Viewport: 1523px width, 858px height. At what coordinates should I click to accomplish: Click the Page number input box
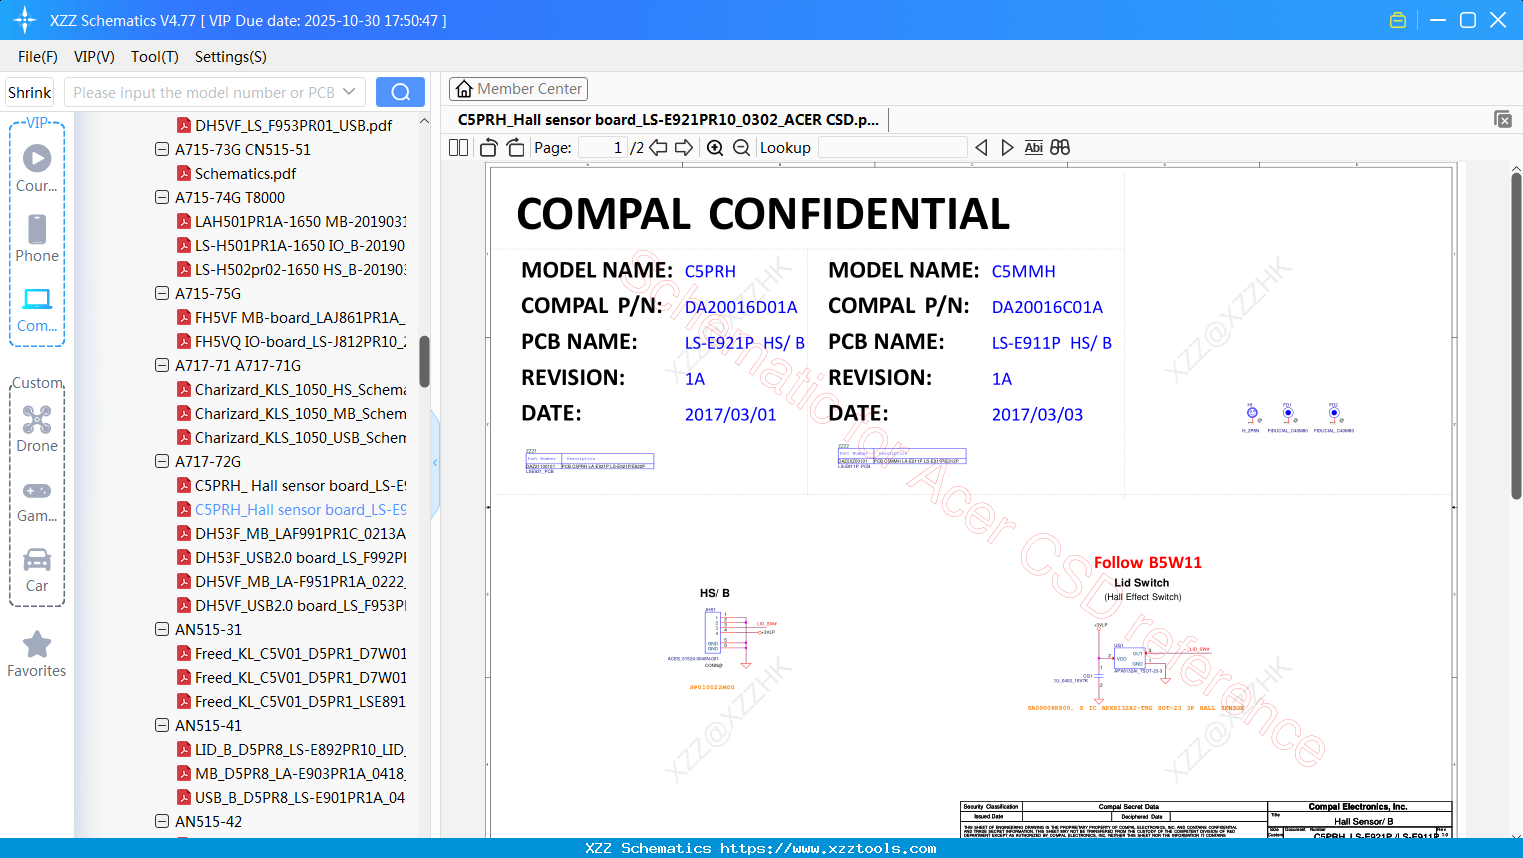[603, 148]
